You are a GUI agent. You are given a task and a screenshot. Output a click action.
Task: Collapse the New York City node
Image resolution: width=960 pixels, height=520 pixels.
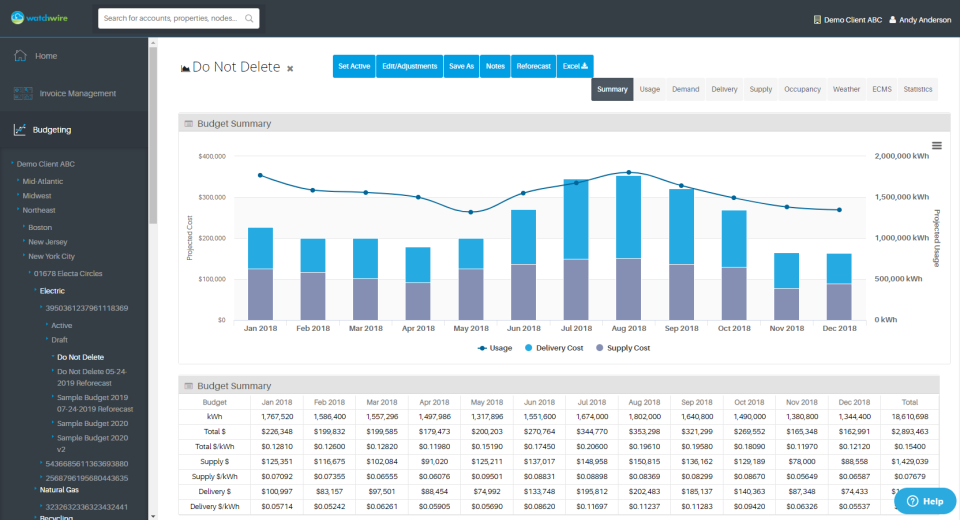(24, 256)
